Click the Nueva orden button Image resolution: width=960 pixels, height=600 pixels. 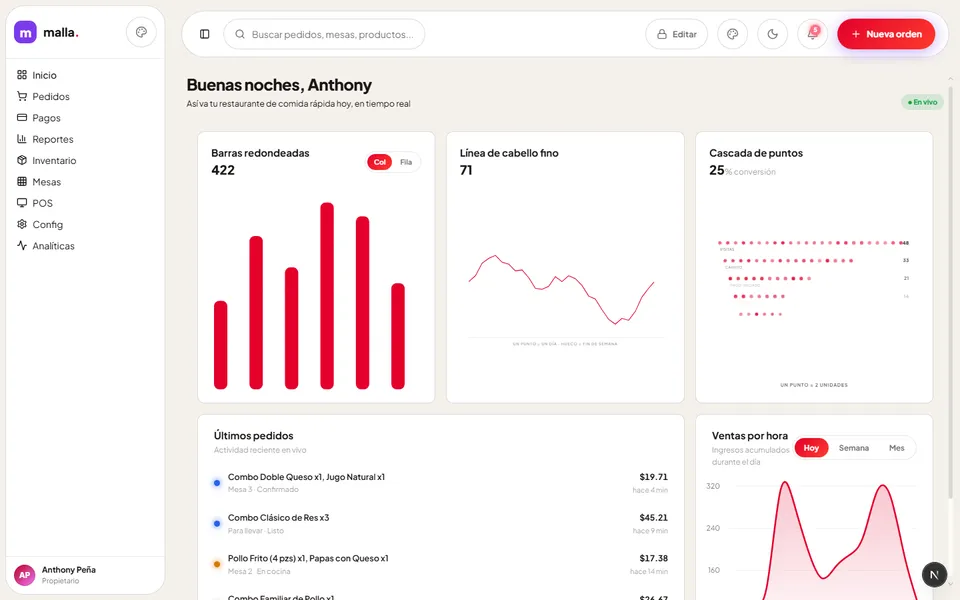pyautogui.click(x=886, y=34)
